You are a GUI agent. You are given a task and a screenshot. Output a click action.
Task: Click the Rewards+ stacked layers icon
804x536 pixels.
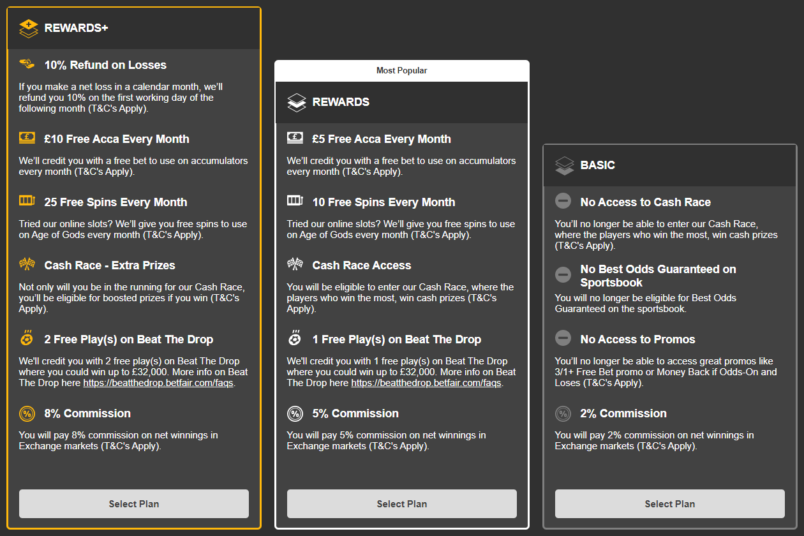point(28,28)
